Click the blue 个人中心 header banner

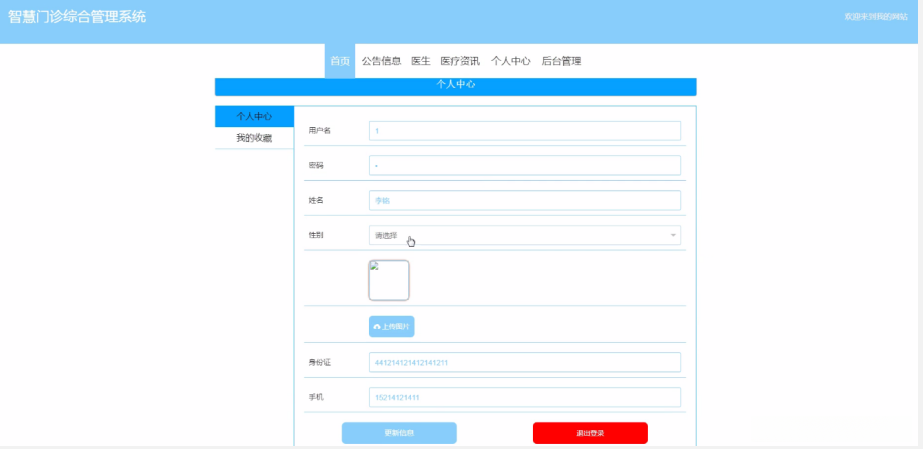(x=456, y=87)
